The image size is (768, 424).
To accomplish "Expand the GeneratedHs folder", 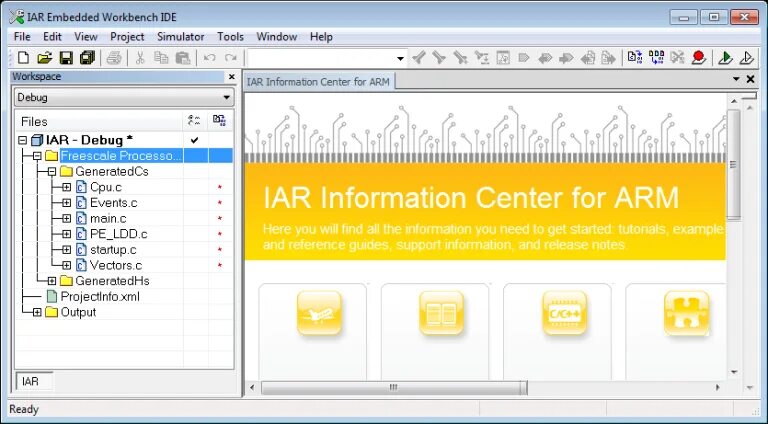I will tap(52, 282).
